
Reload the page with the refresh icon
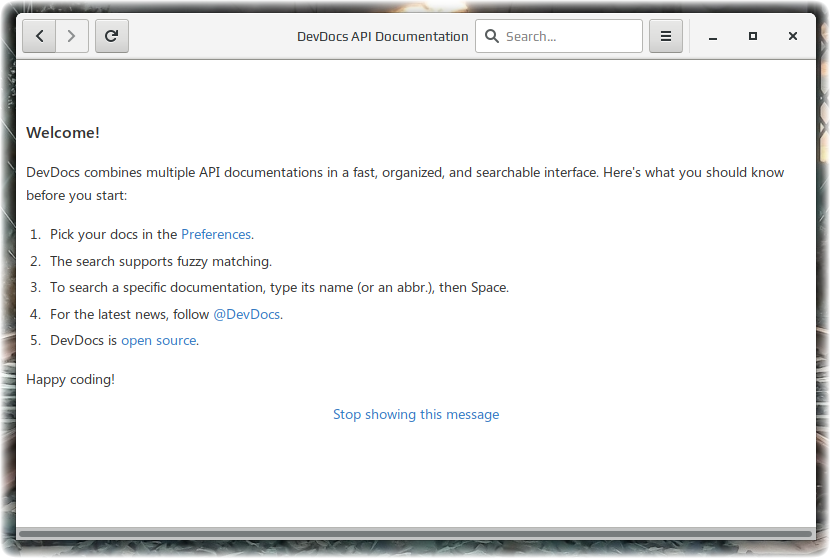pos(112,36)
